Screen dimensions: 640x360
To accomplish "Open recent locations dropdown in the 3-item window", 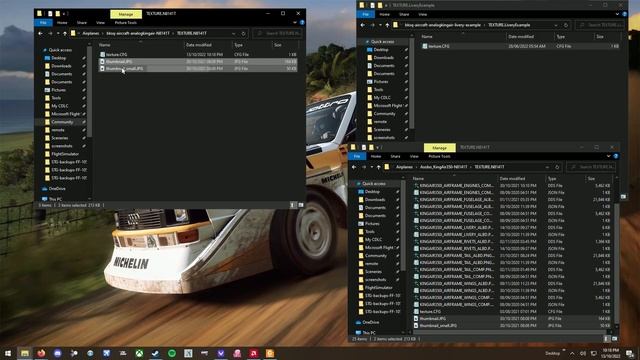I will (x=58, y=33).
